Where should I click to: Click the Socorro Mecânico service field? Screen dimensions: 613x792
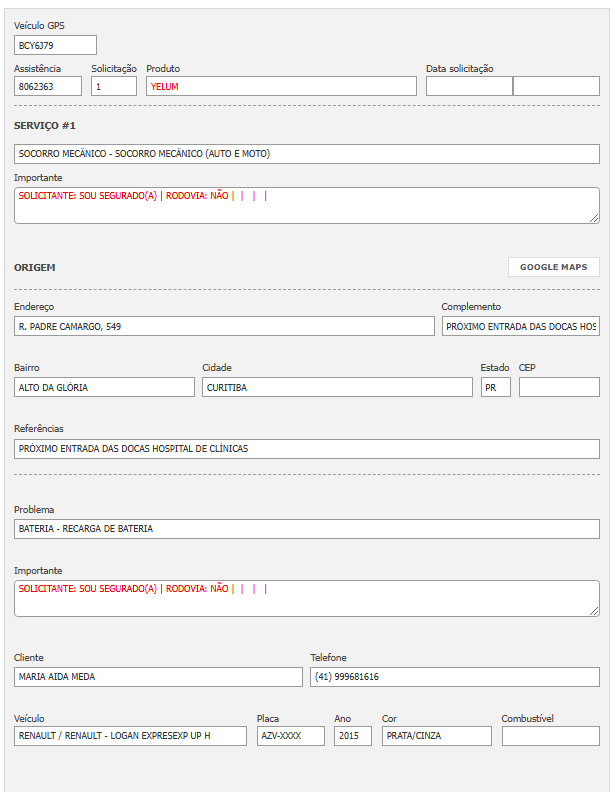pyautogui.click(x=307, y=154)
